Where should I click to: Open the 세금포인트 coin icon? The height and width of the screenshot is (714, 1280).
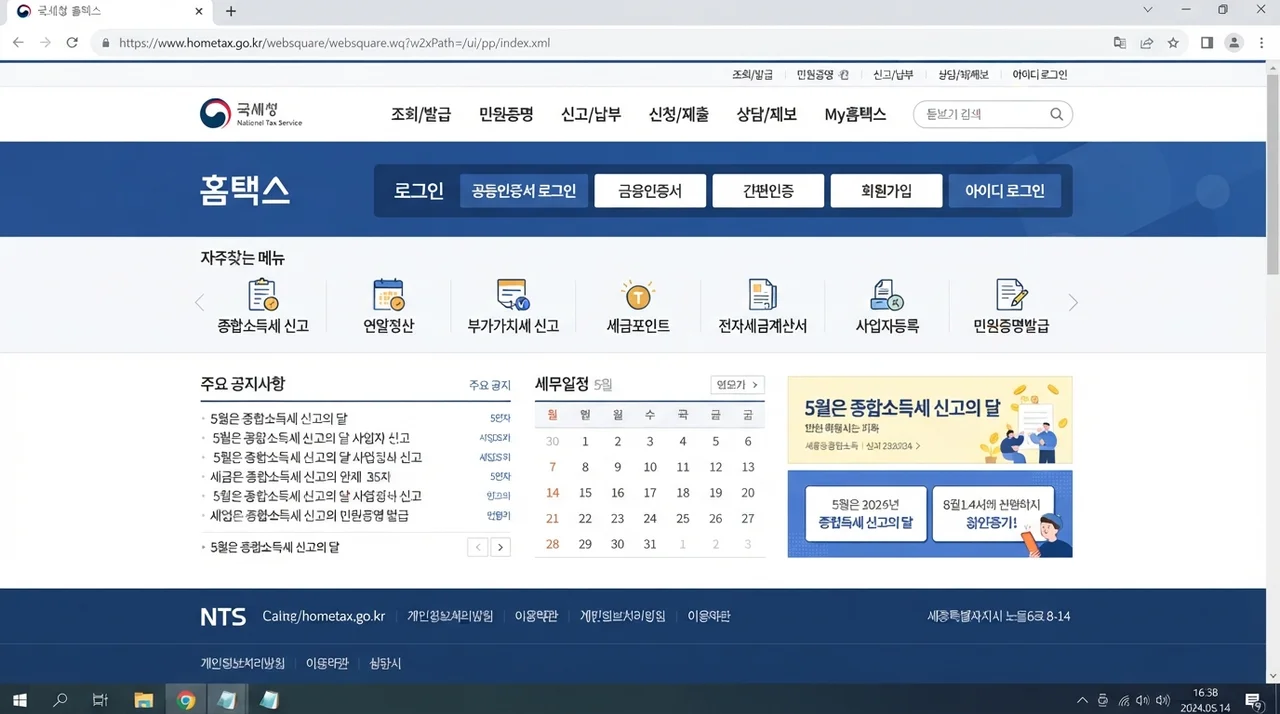coord(638,295)
